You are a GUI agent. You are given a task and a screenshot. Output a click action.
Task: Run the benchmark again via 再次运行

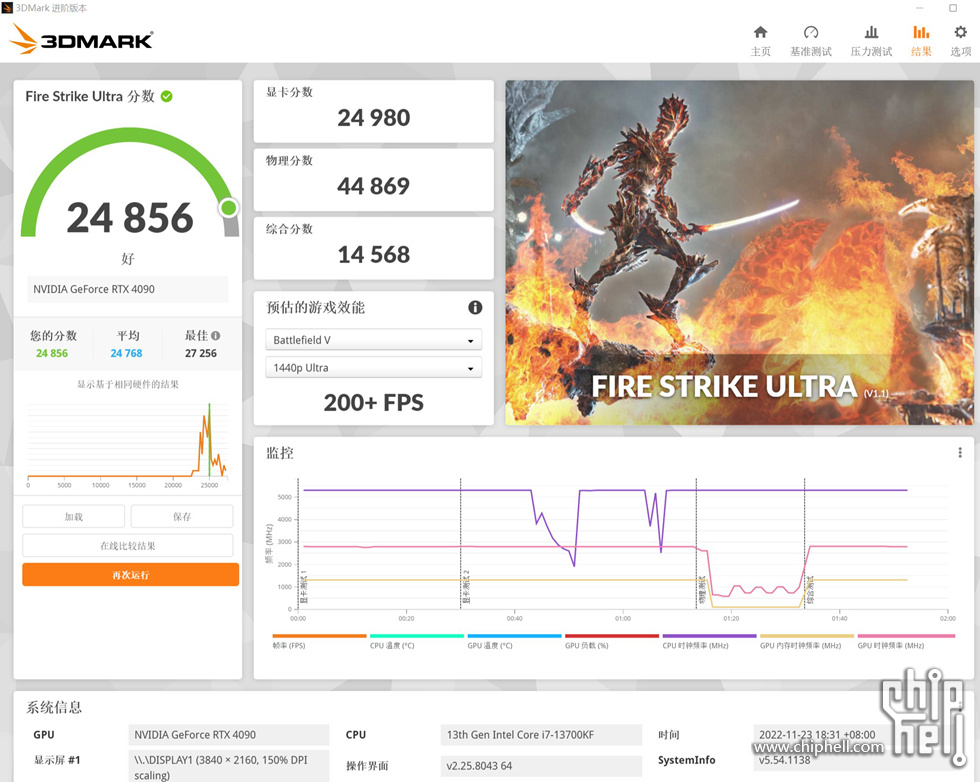129,574
